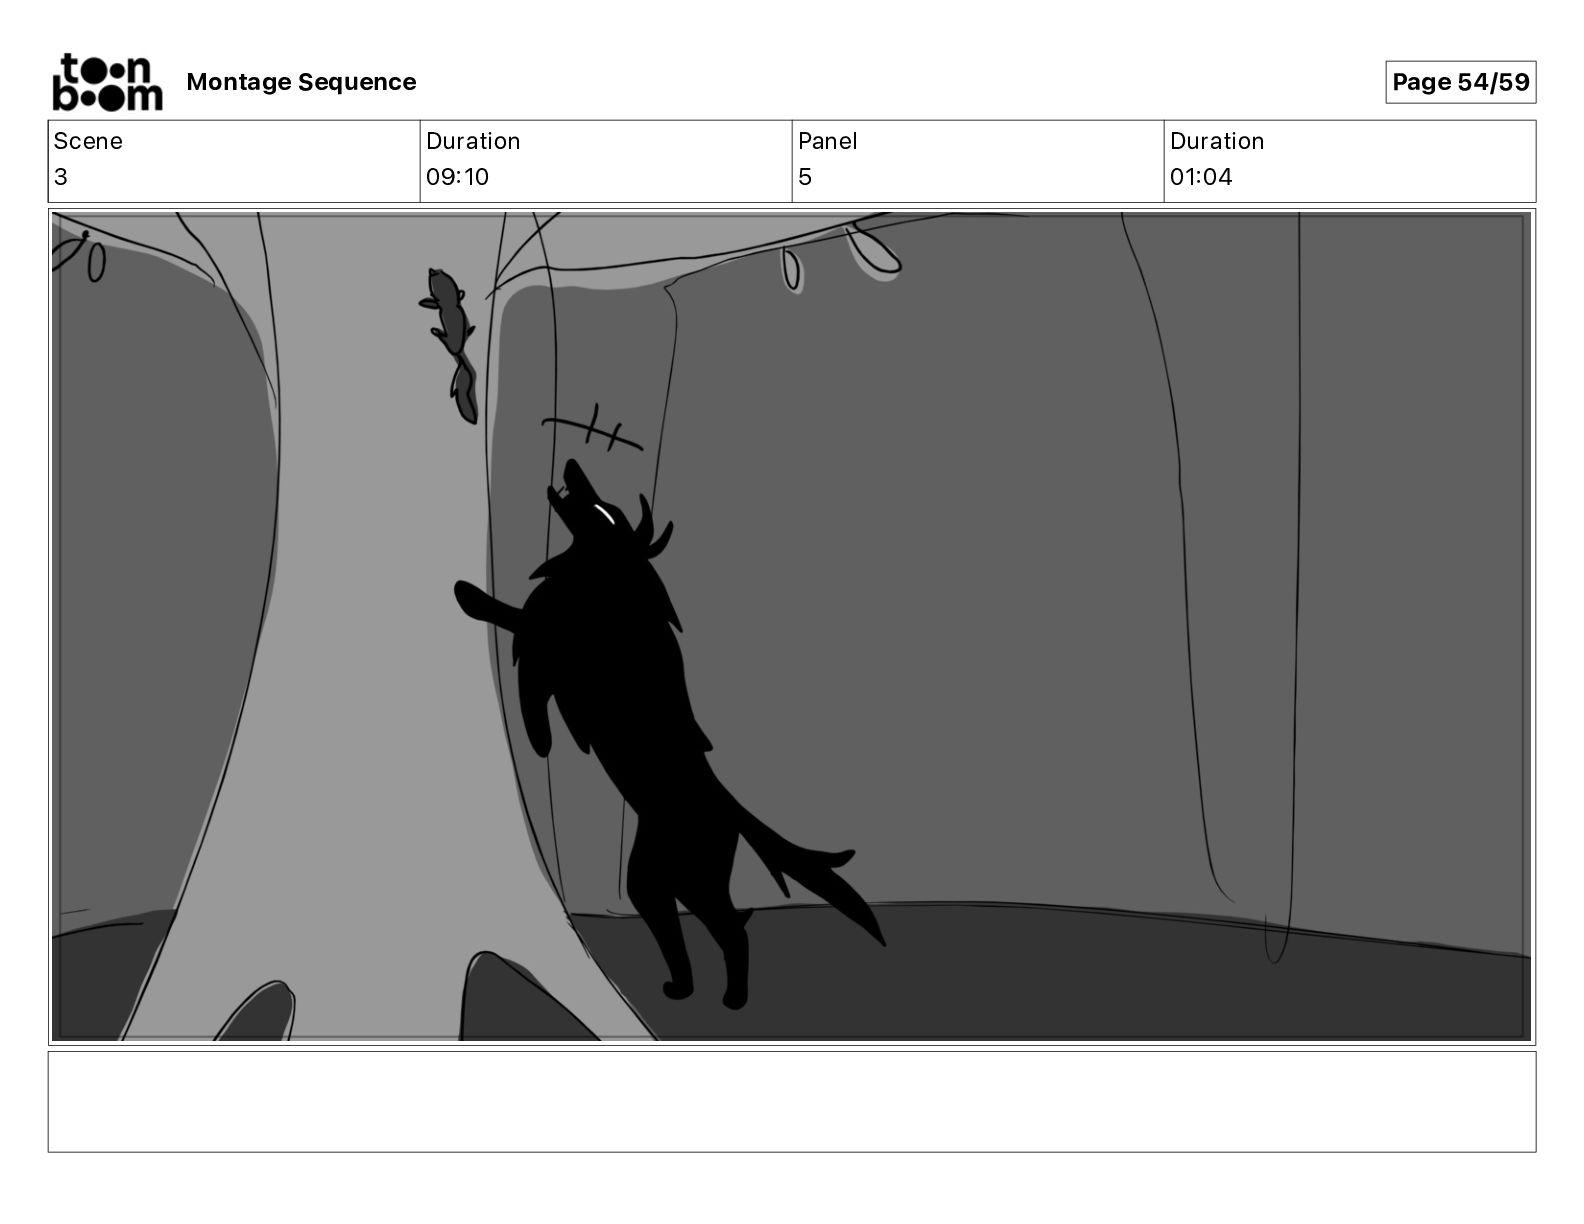Click the 'Scene' header label
1584x1224 pixels.
[x=88, y=141]
